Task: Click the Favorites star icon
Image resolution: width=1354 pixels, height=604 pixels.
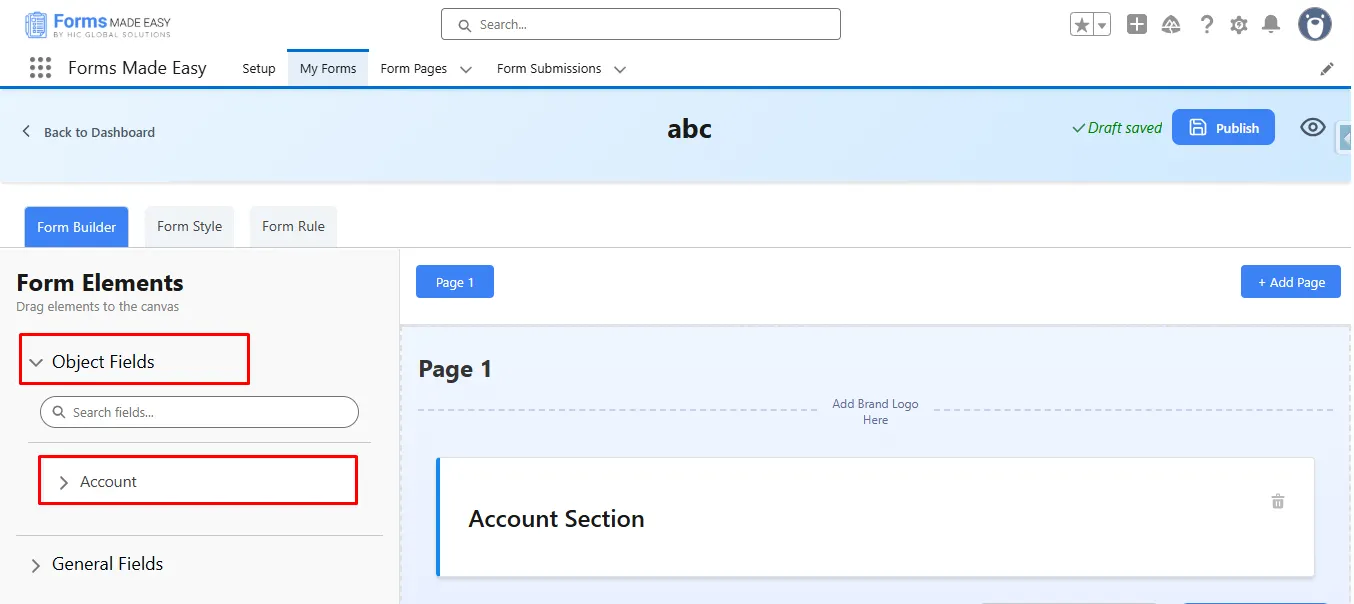Action: 1081,25
